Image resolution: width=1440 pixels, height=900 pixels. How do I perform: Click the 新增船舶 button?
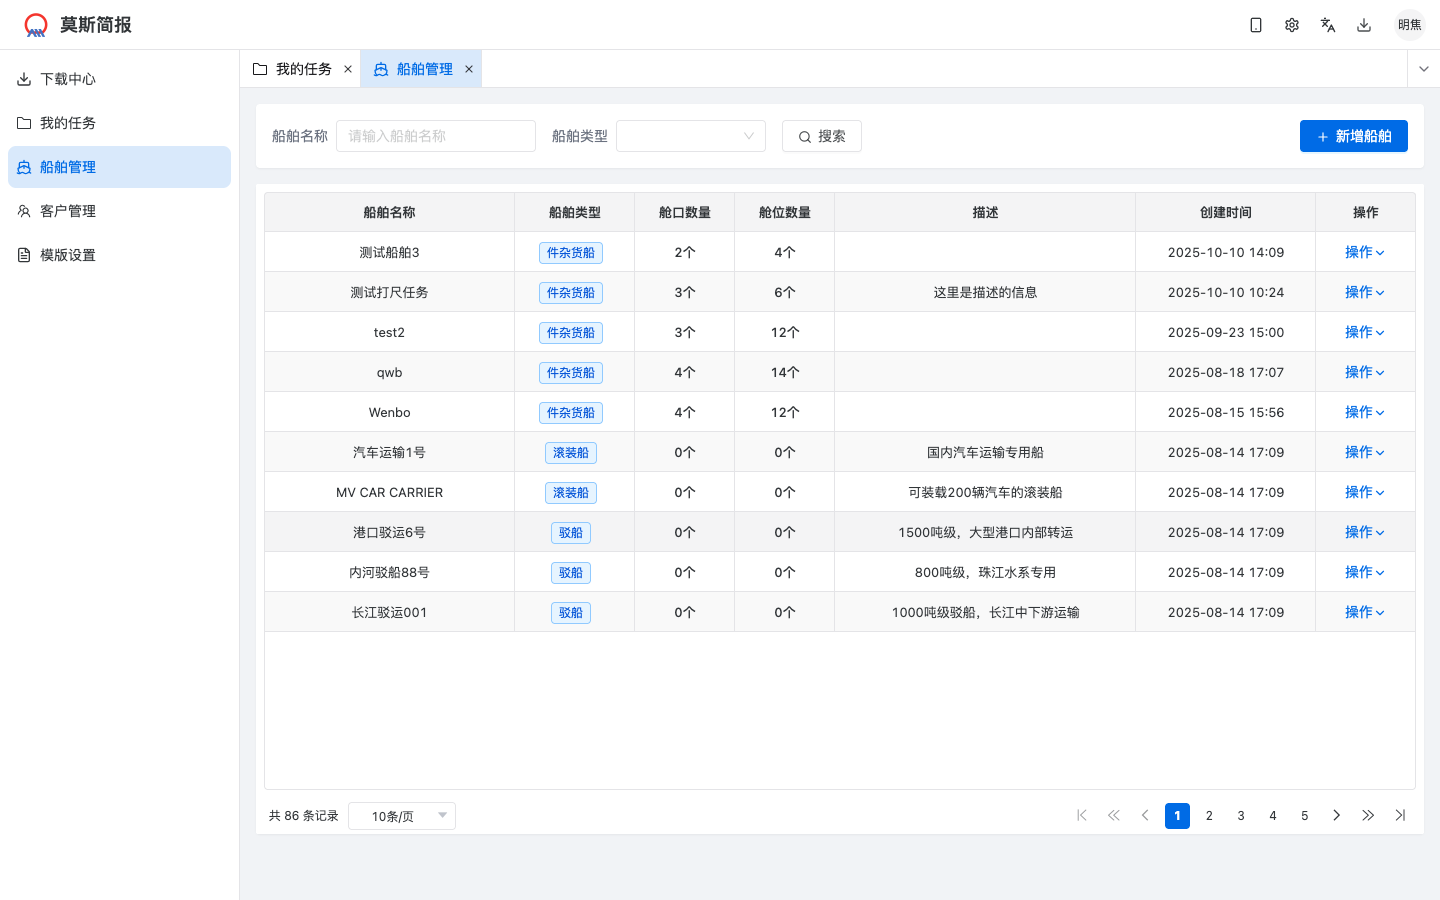[x=1354, y=136]
